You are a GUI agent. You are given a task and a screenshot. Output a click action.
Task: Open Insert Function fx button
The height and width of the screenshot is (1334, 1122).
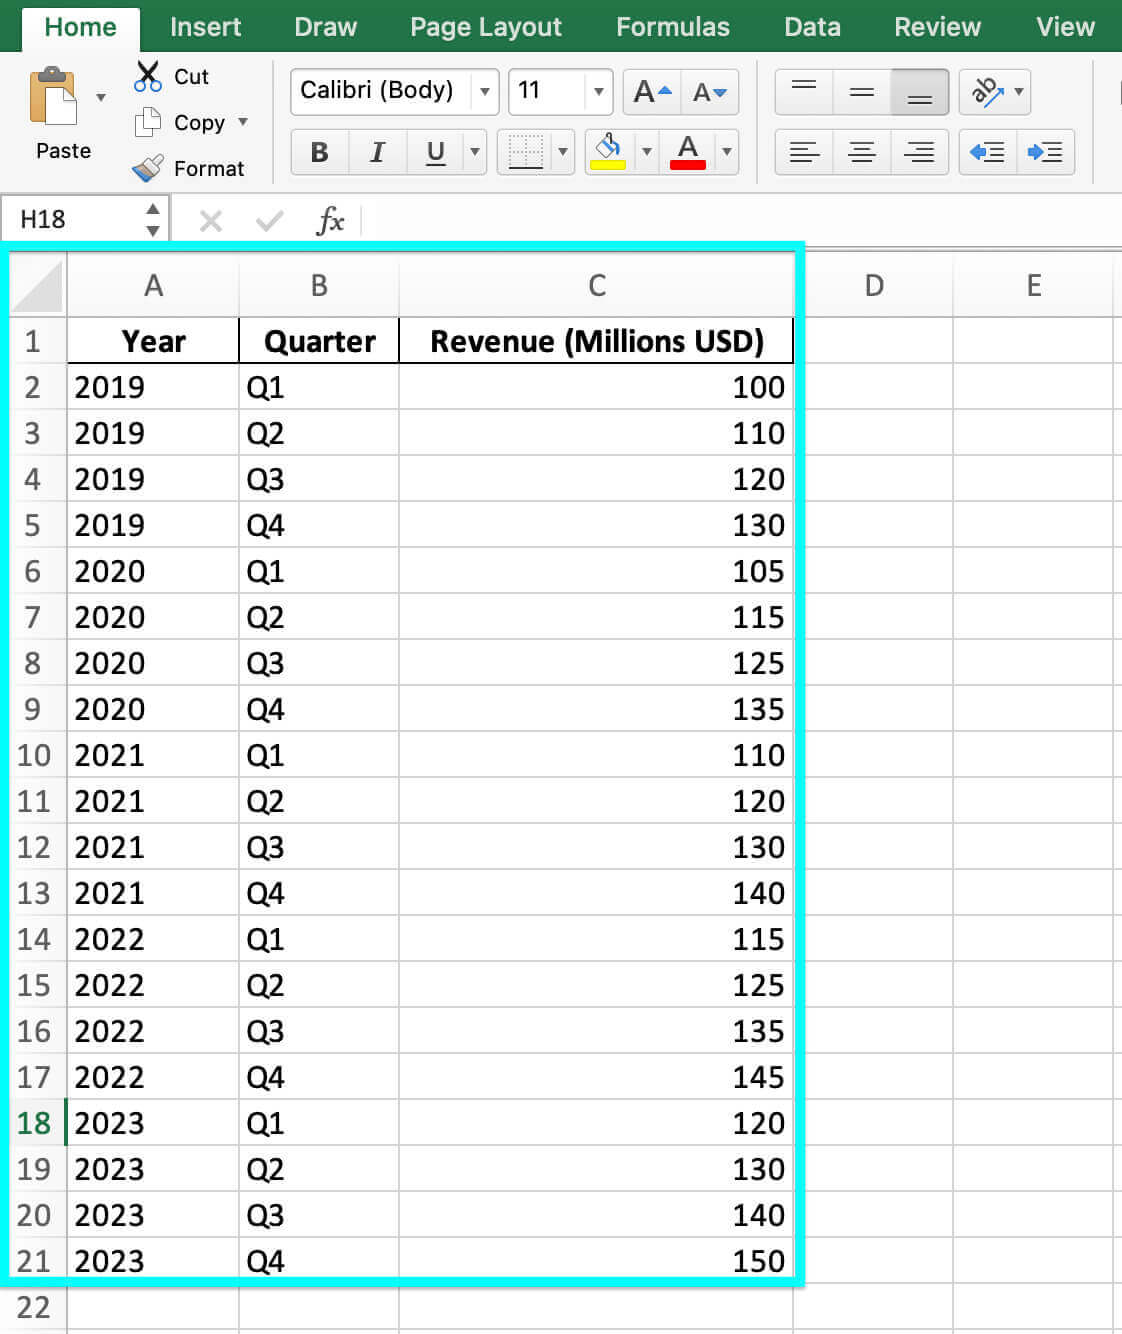(330, 220)
